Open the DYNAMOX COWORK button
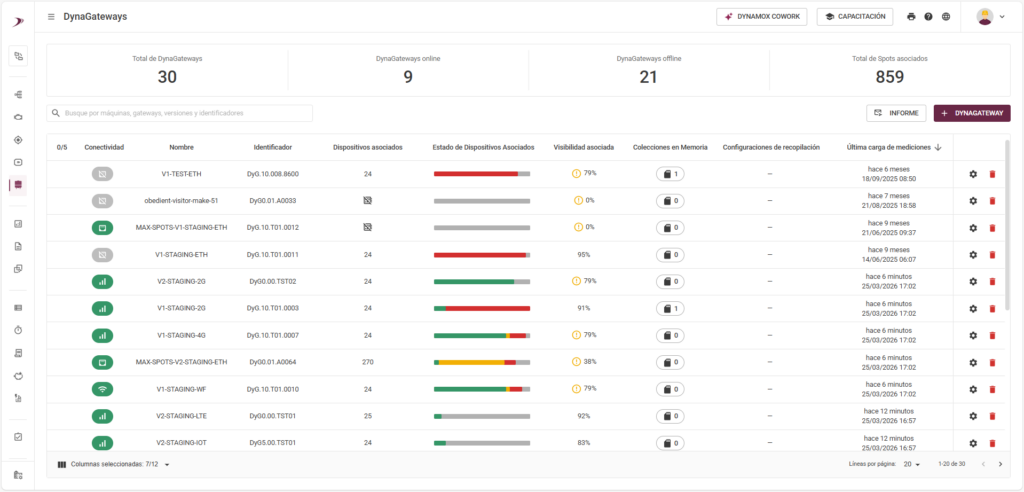 (x=762, y=17)
